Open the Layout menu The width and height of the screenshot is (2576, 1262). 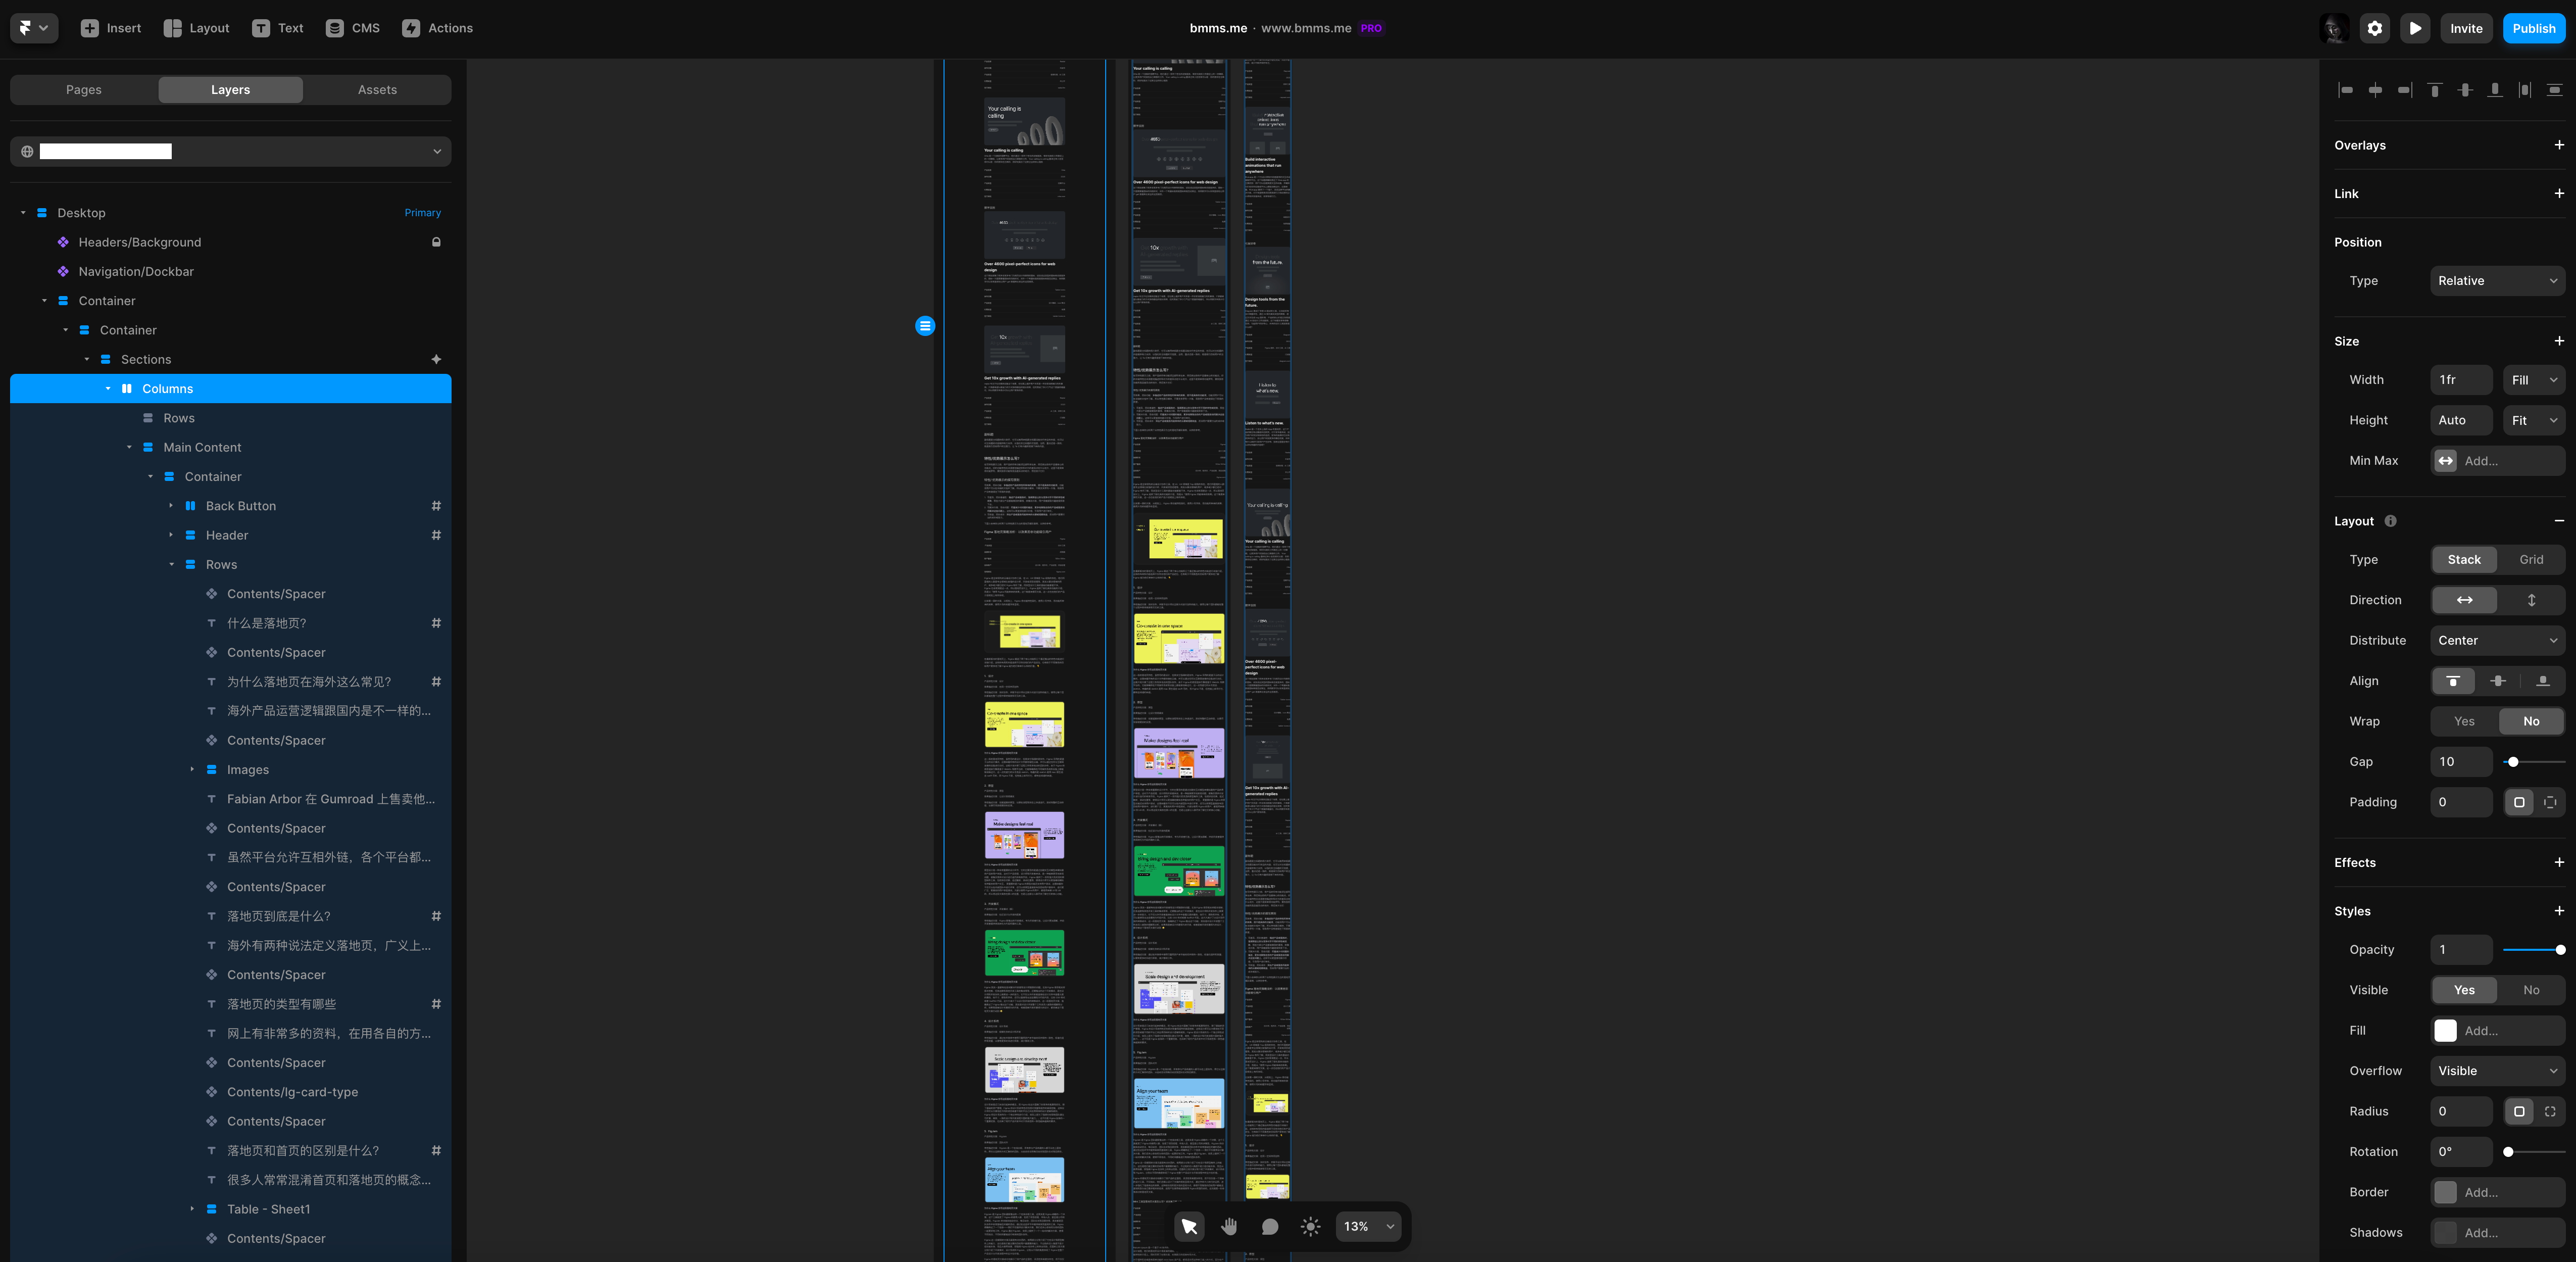point(197,28)
